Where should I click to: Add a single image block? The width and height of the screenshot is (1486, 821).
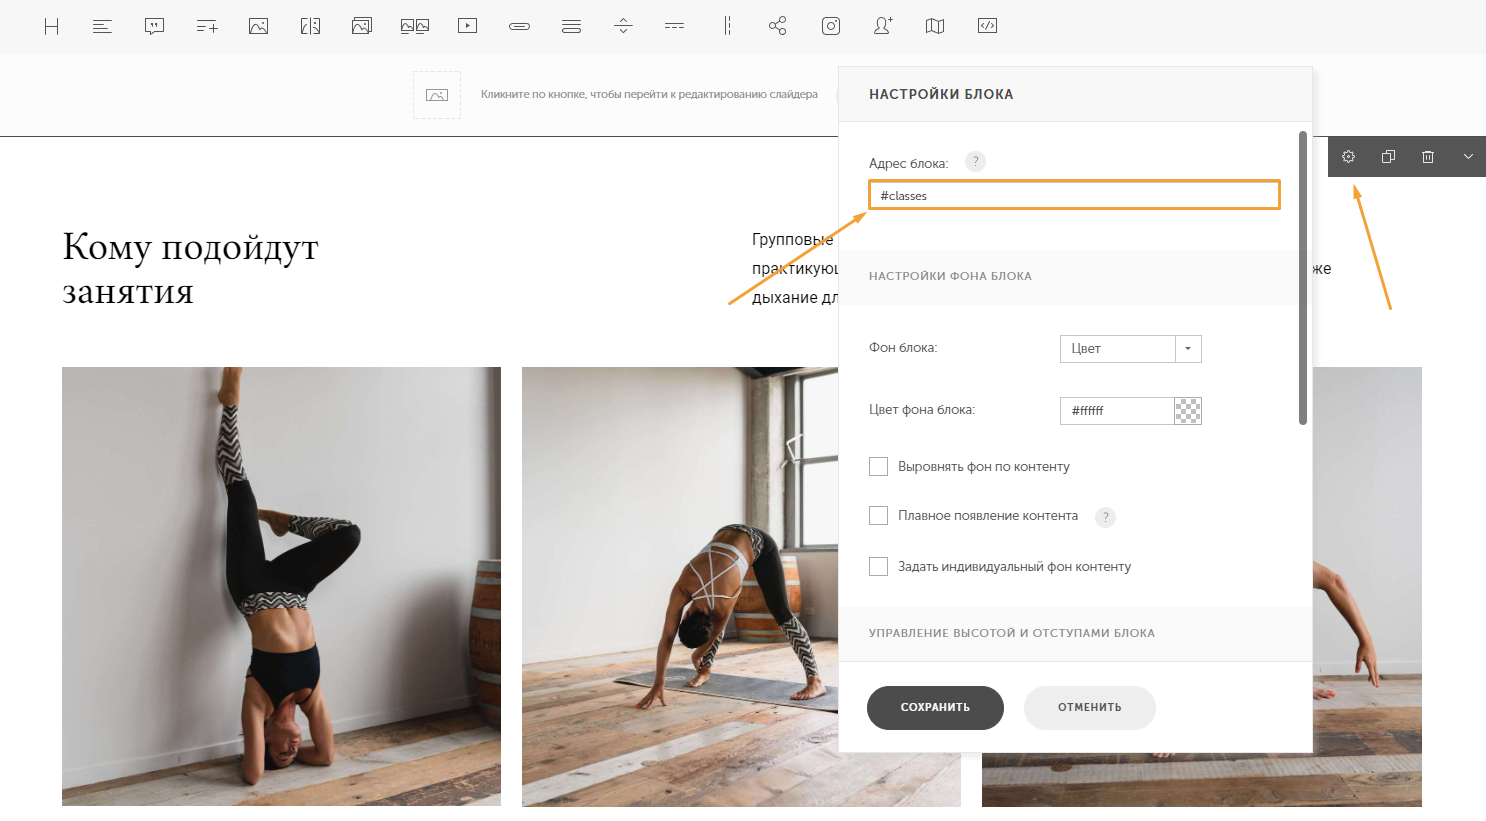coord(258,26)
